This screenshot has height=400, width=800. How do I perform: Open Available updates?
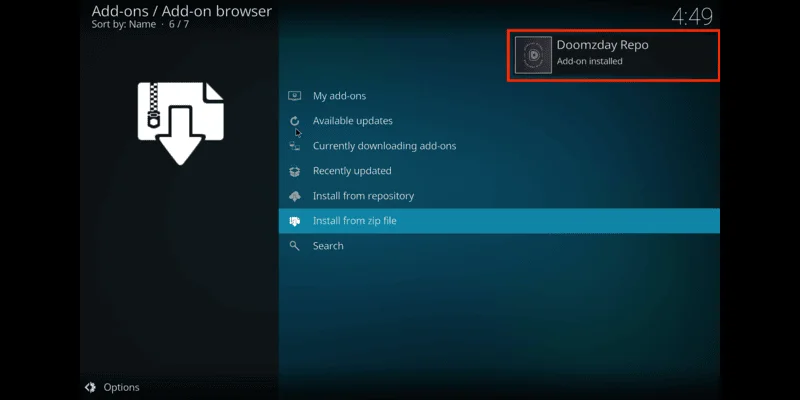tap(499, 121)
